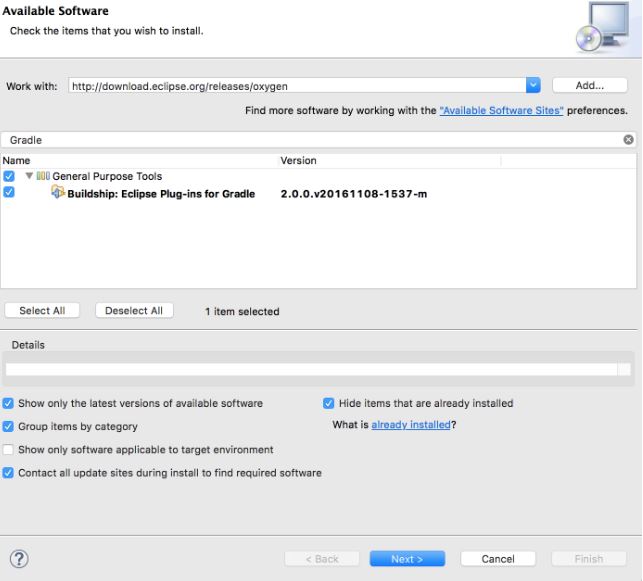Viewport: 643px width, 581px height.
Task: Click the Details area scrollbar
Action: pos(624,369)
